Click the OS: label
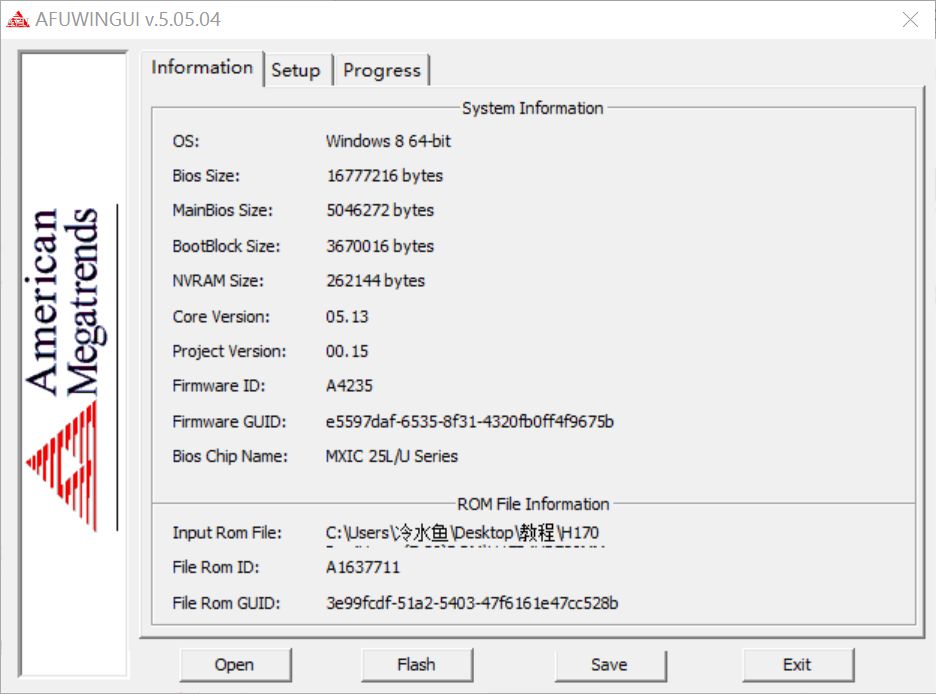 [186, 141]
